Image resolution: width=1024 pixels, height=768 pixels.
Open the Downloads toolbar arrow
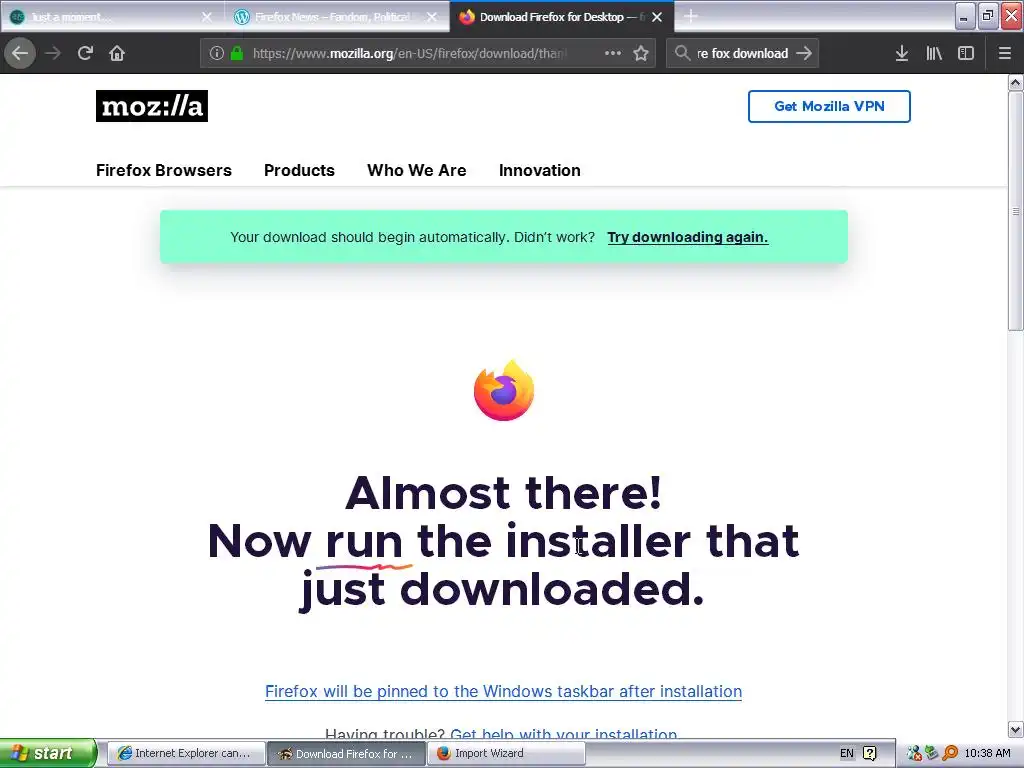902,54
